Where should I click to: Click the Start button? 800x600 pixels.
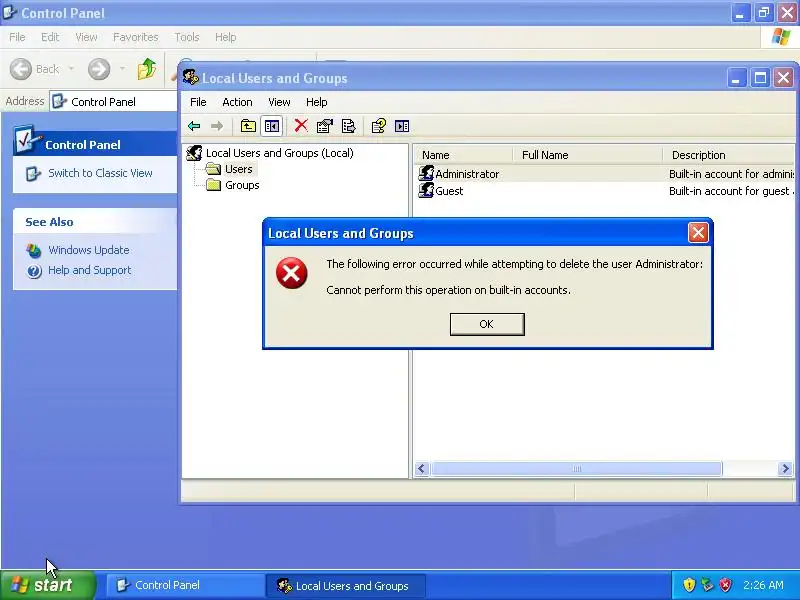(48, 585)
